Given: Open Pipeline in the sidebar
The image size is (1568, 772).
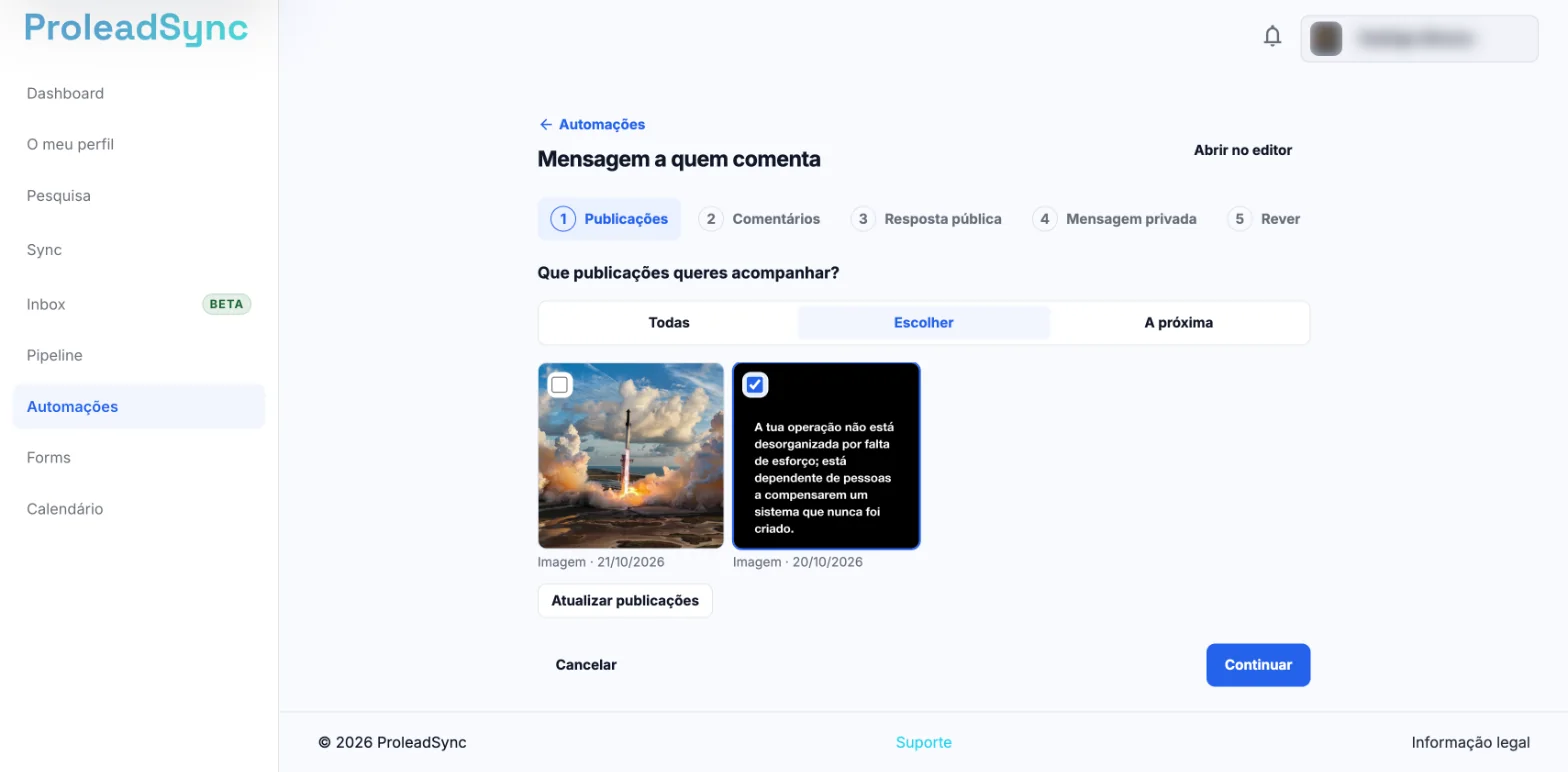Looking at the screenshot, I should [55, 355].
